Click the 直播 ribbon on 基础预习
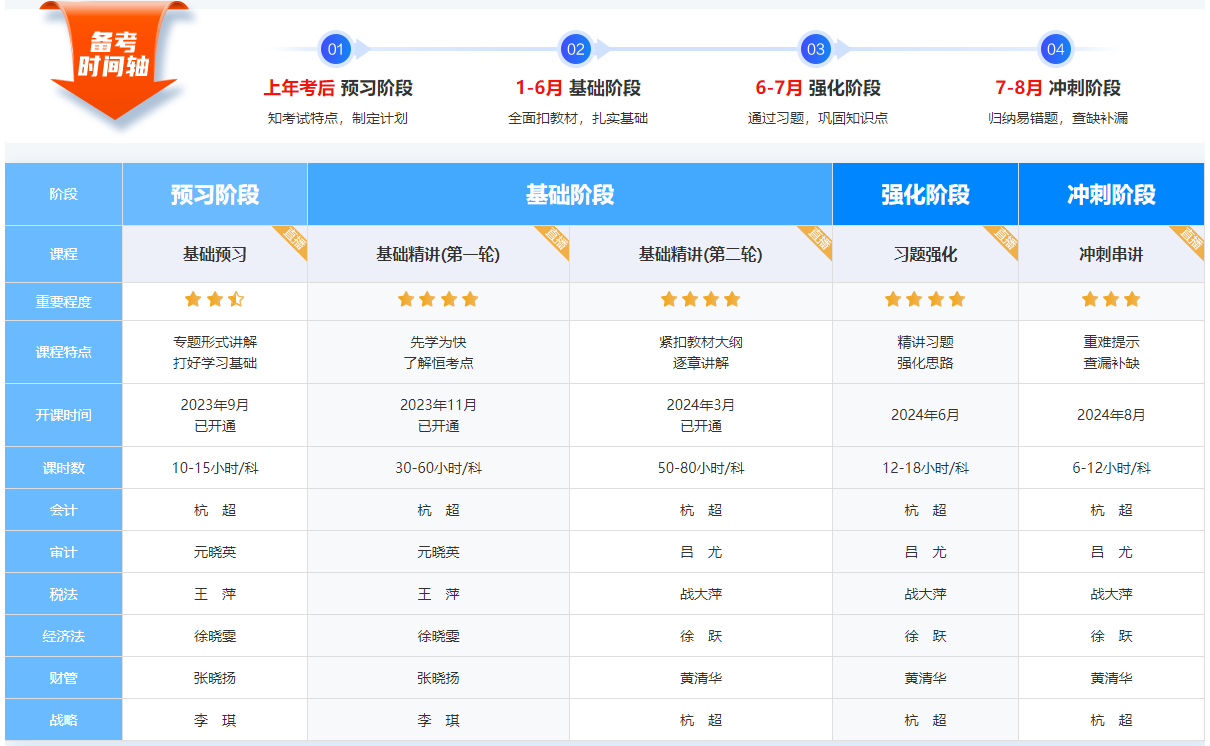1210x746 pixels. click(293, 239)
